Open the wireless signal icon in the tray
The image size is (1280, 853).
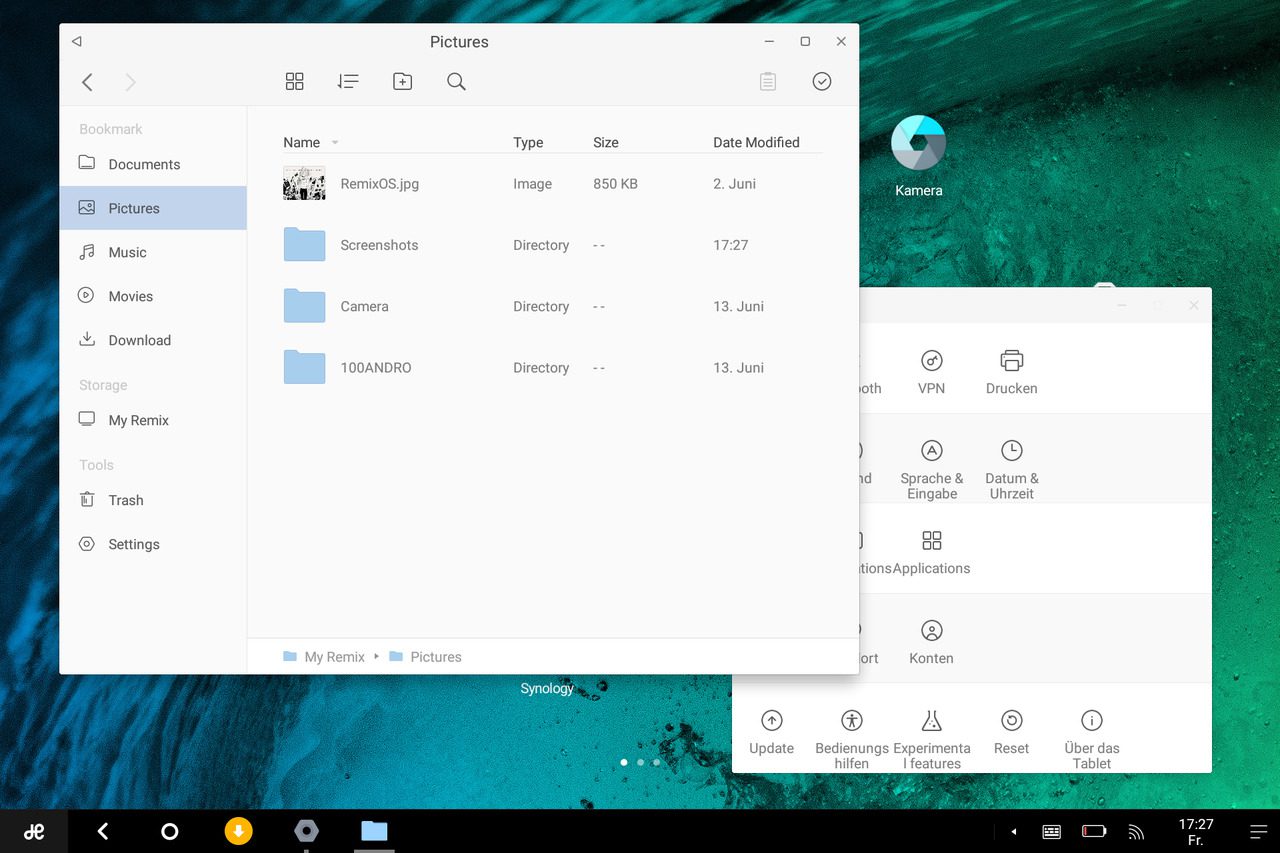pos(1136,831)
